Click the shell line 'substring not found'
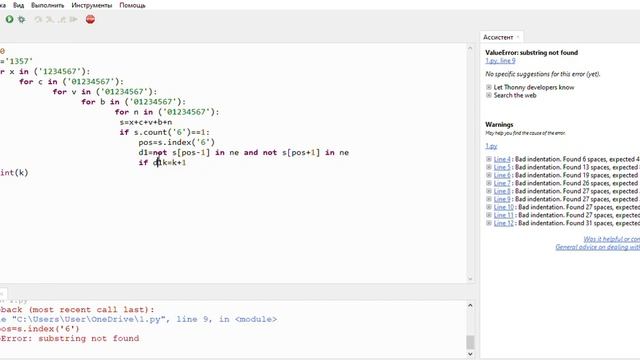This screenshot has height=360, width=640. (x=89, y=338)
